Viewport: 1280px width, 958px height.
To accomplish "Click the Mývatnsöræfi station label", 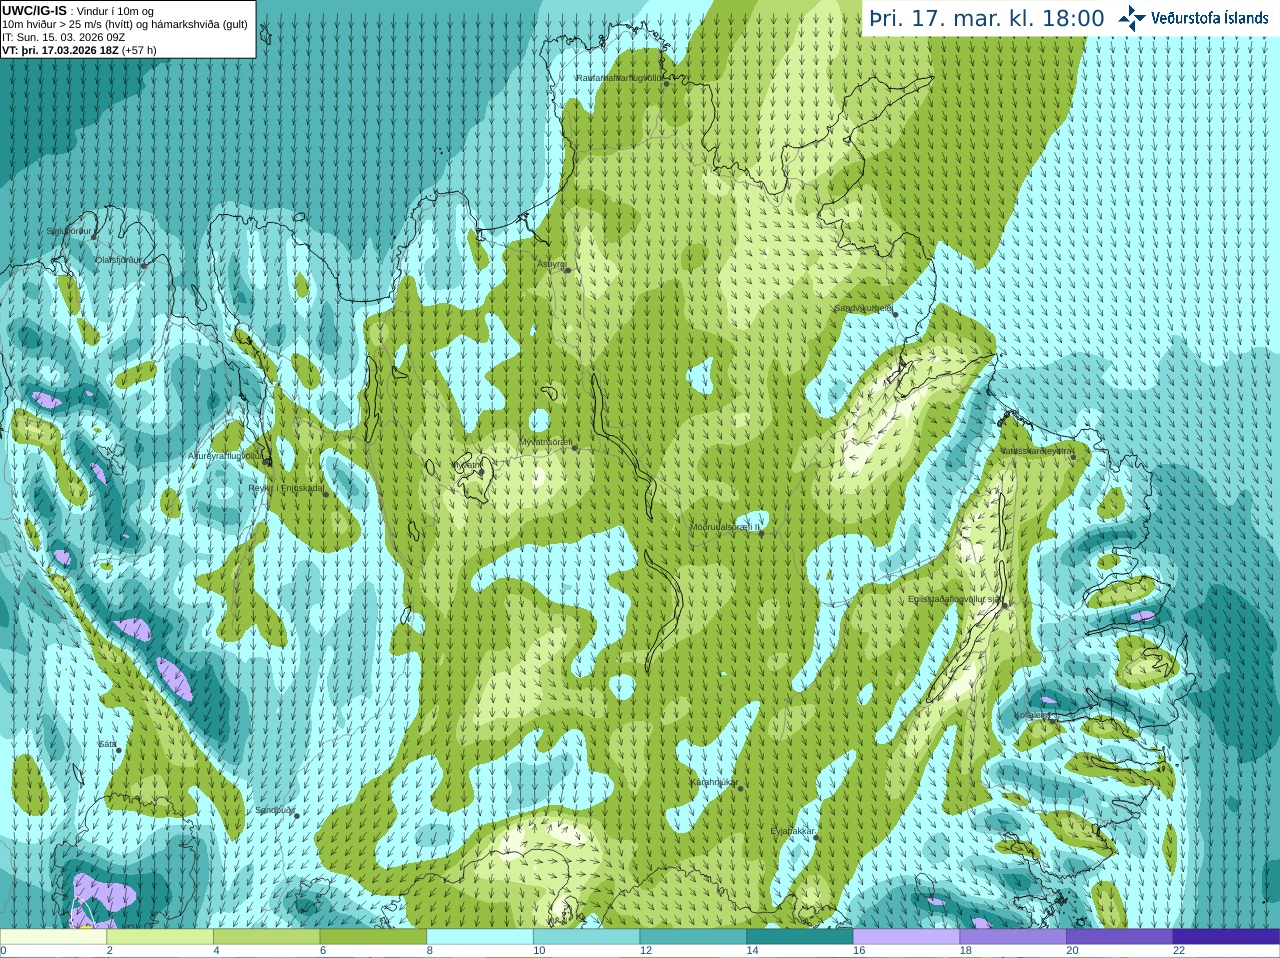I will tap(545, 442).
